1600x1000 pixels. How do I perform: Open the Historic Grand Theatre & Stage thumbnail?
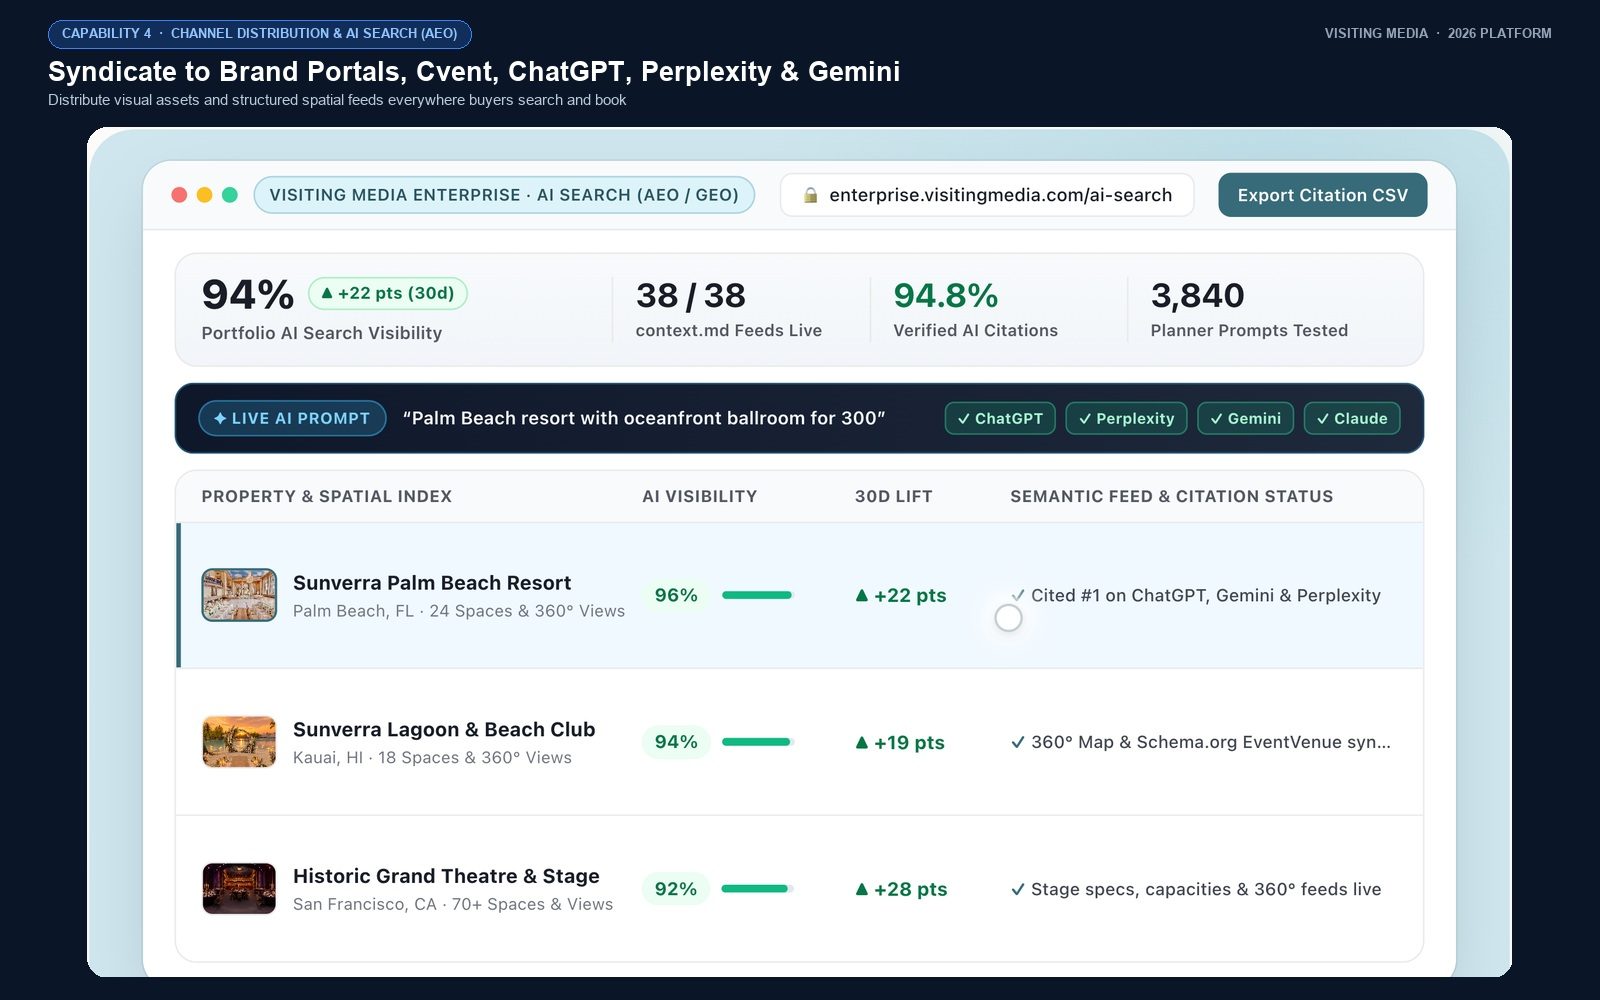pos(239,889)
